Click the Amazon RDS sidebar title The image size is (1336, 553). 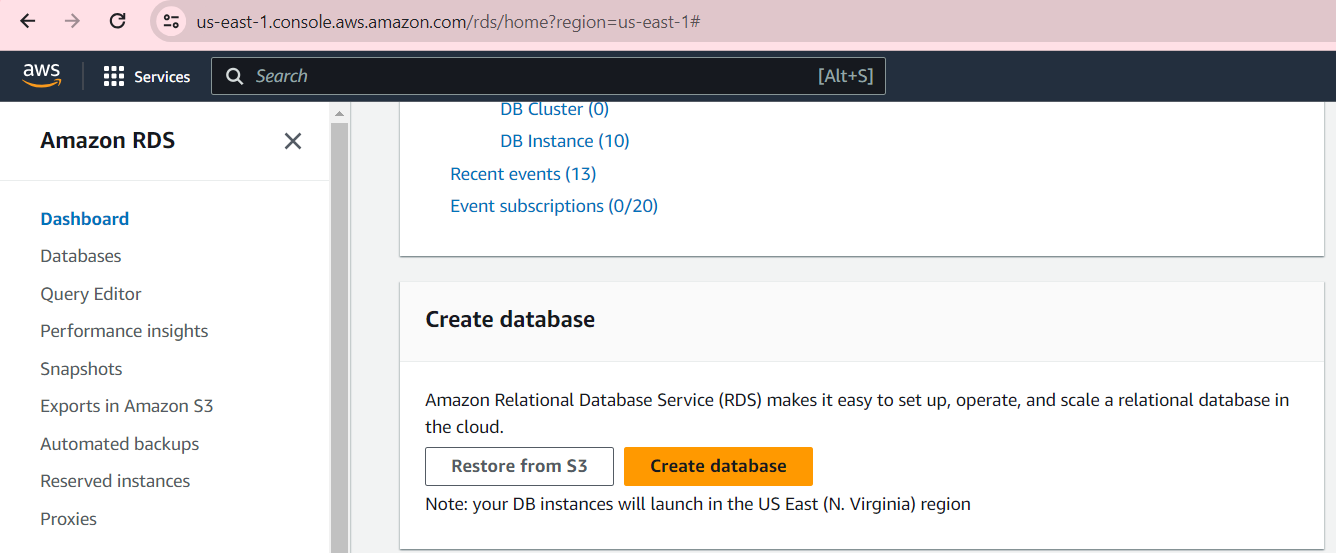(108, 141)
